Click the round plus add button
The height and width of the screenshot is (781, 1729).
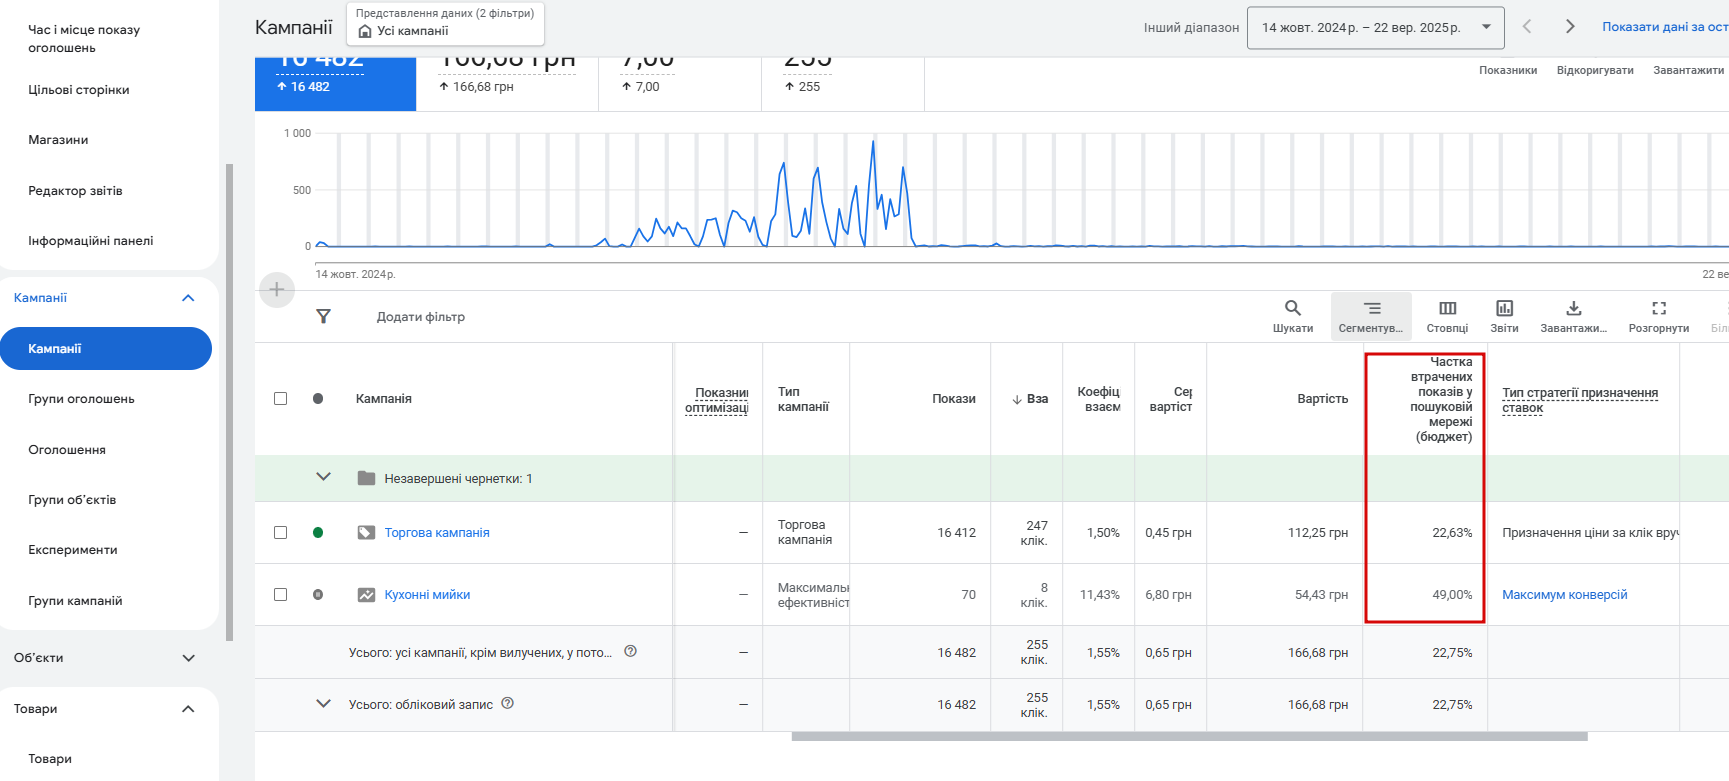click(277, 290)
